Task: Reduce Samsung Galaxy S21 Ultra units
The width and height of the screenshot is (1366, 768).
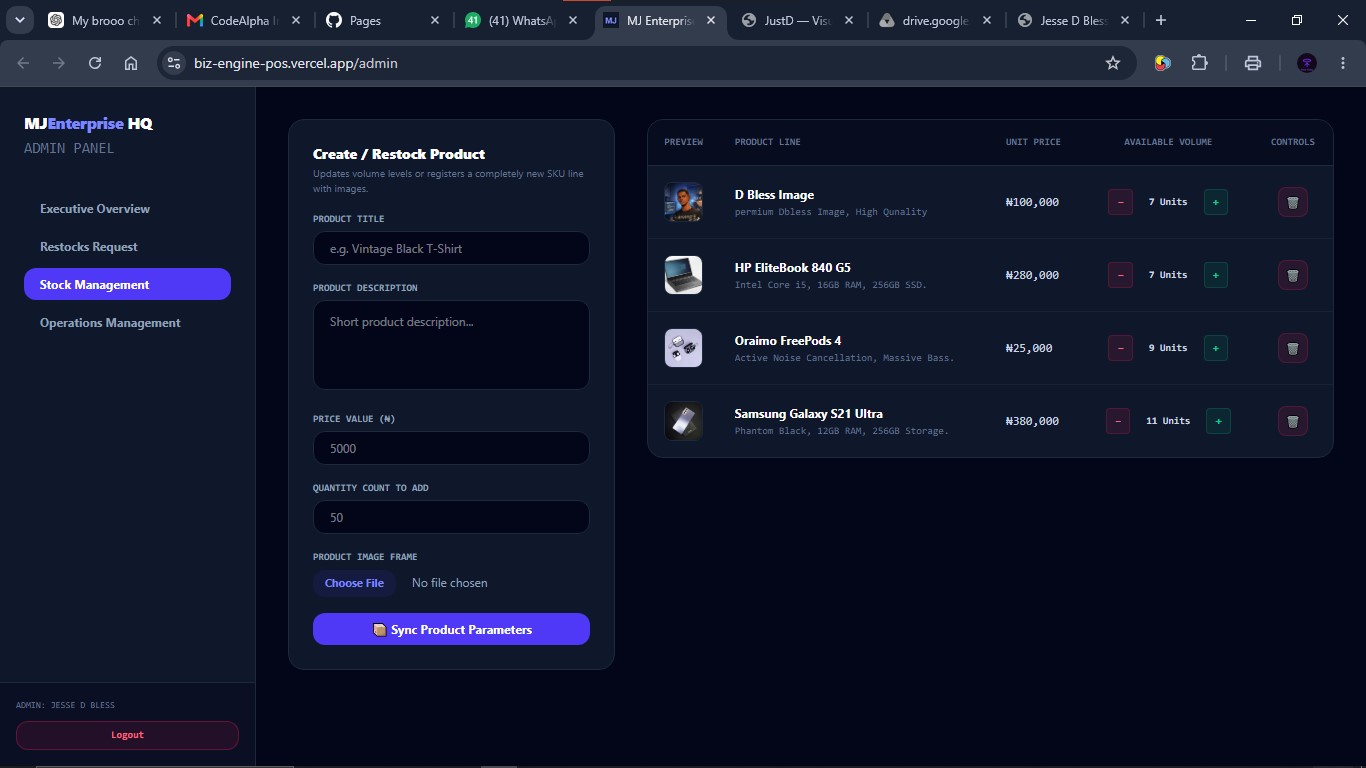Action: pos(1118,421)
